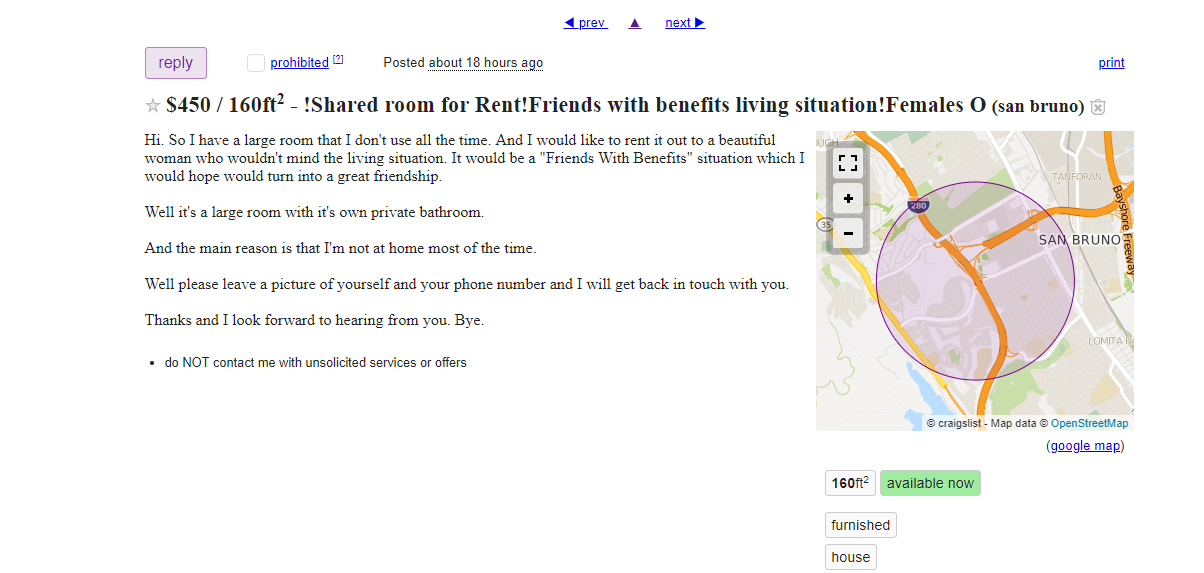Select the furnished attribute tag

(x=860, y=525)
